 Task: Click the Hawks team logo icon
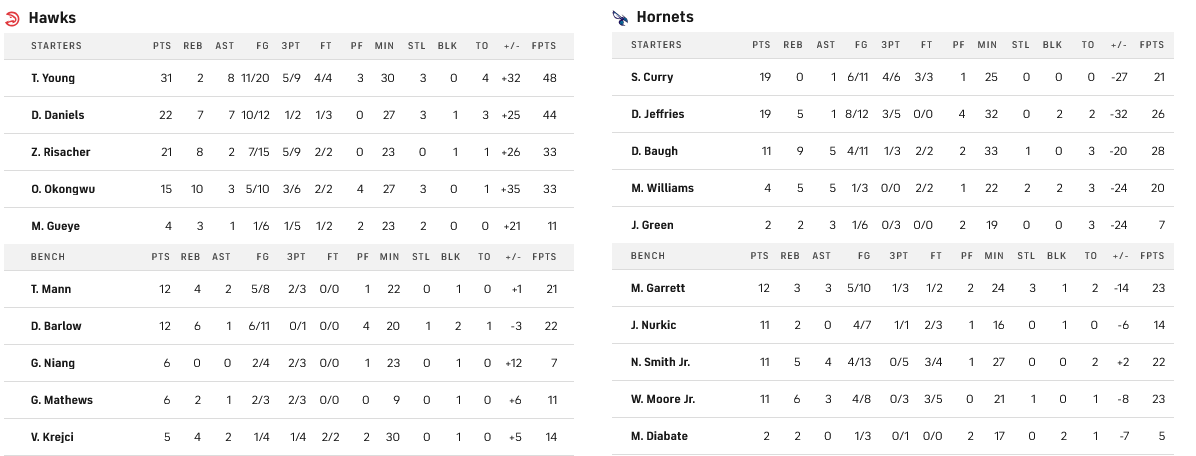[13, 18]
